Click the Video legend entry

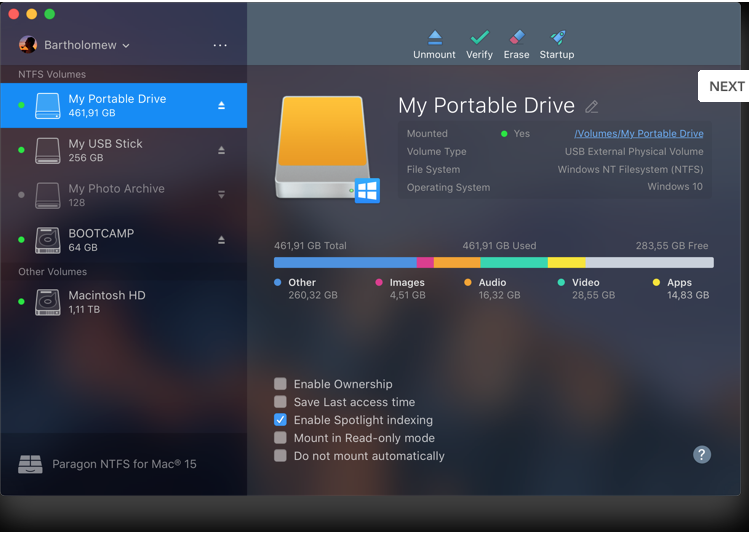coord(586,288)
